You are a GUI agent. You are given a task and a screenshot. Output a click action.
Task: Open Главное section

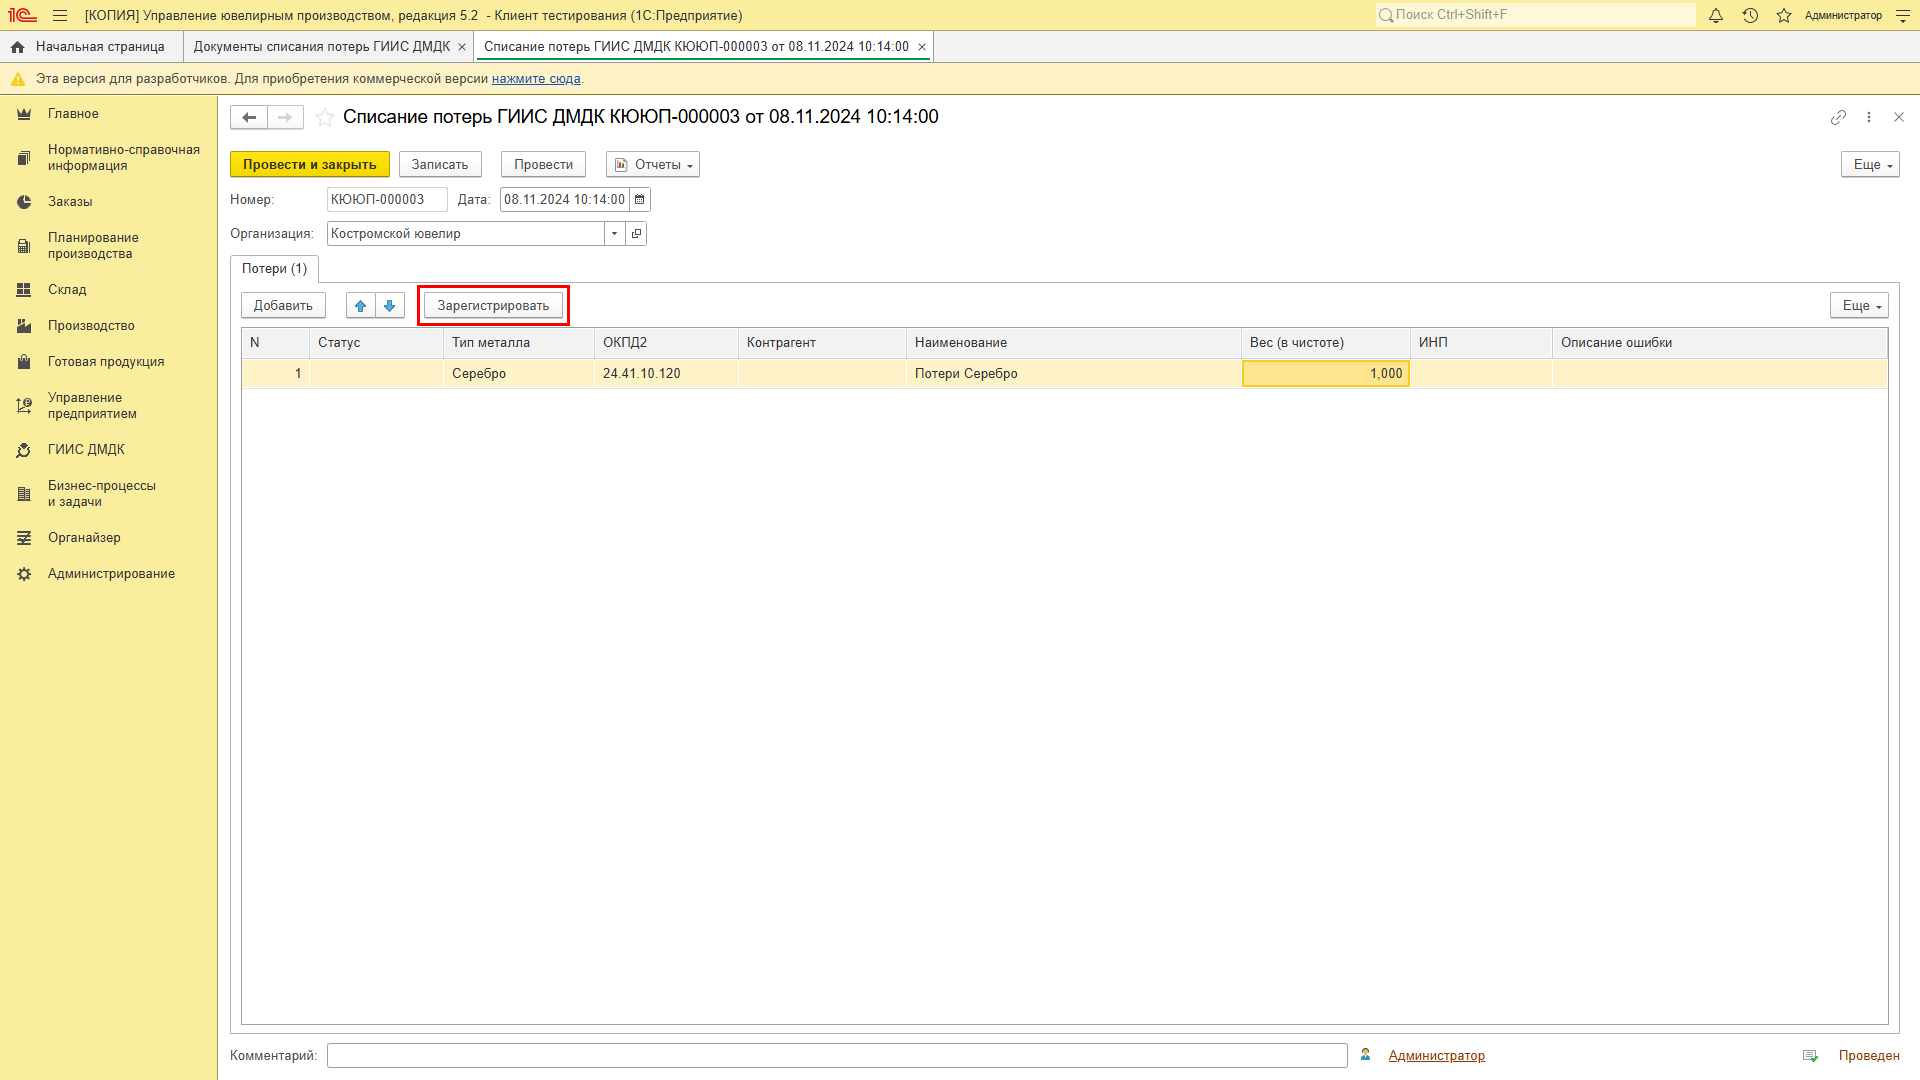[73, 114]
